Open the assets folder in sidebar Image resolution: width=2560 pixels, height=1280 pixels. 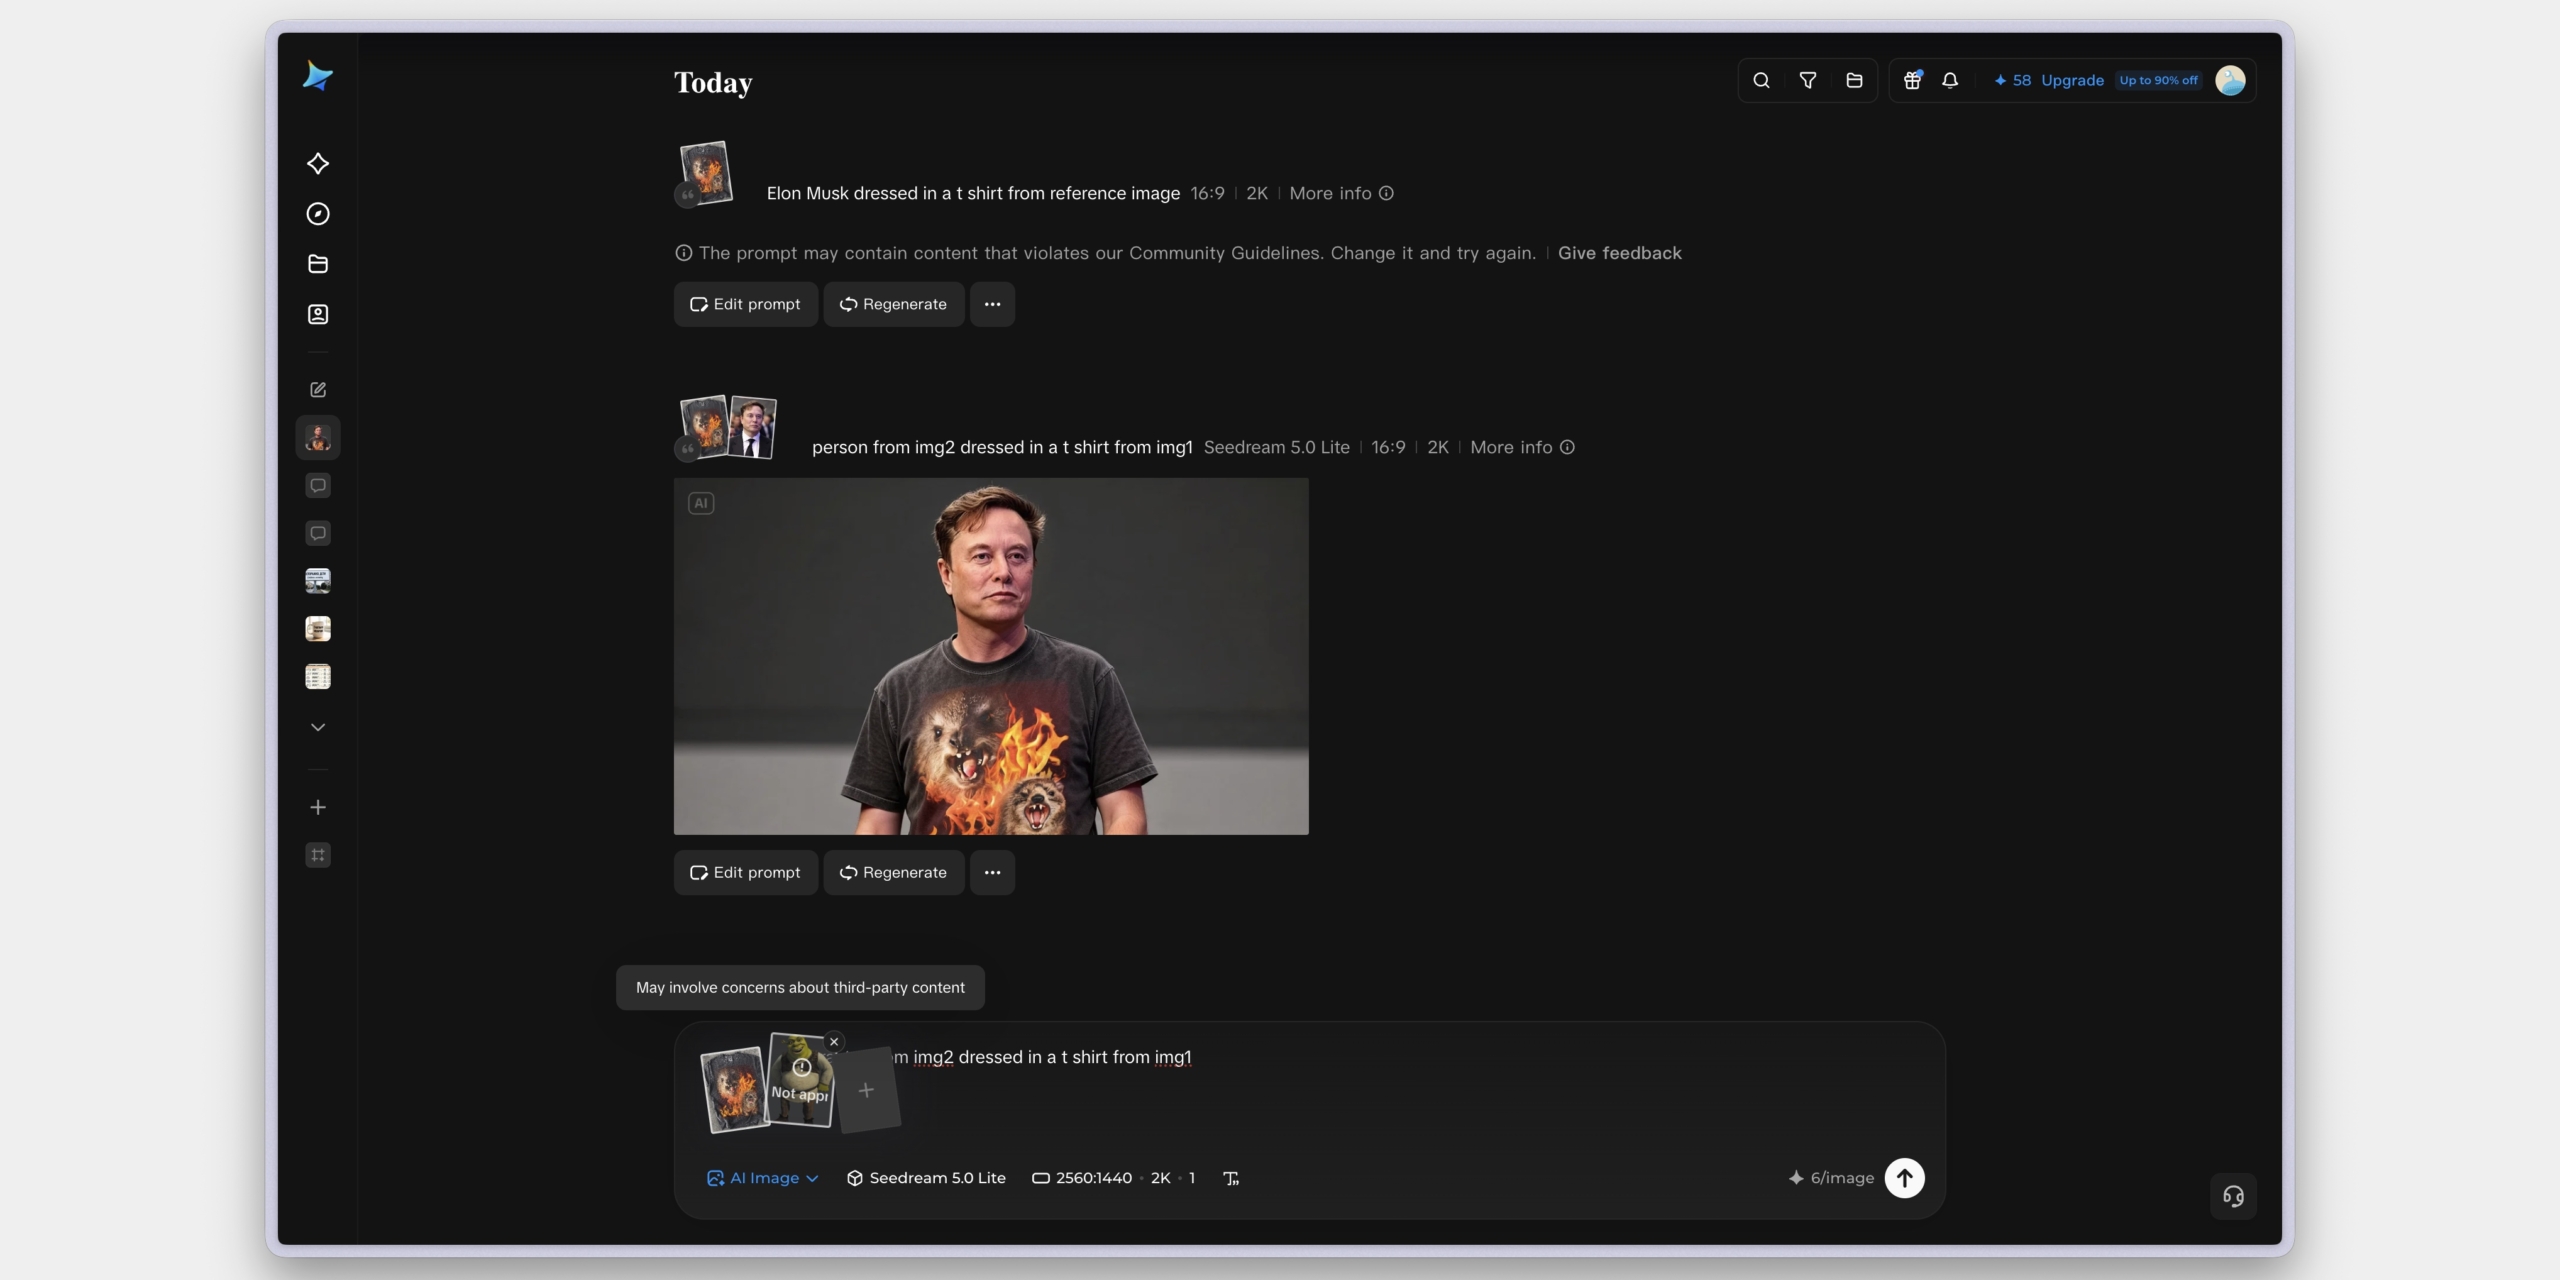click(318, 264)
